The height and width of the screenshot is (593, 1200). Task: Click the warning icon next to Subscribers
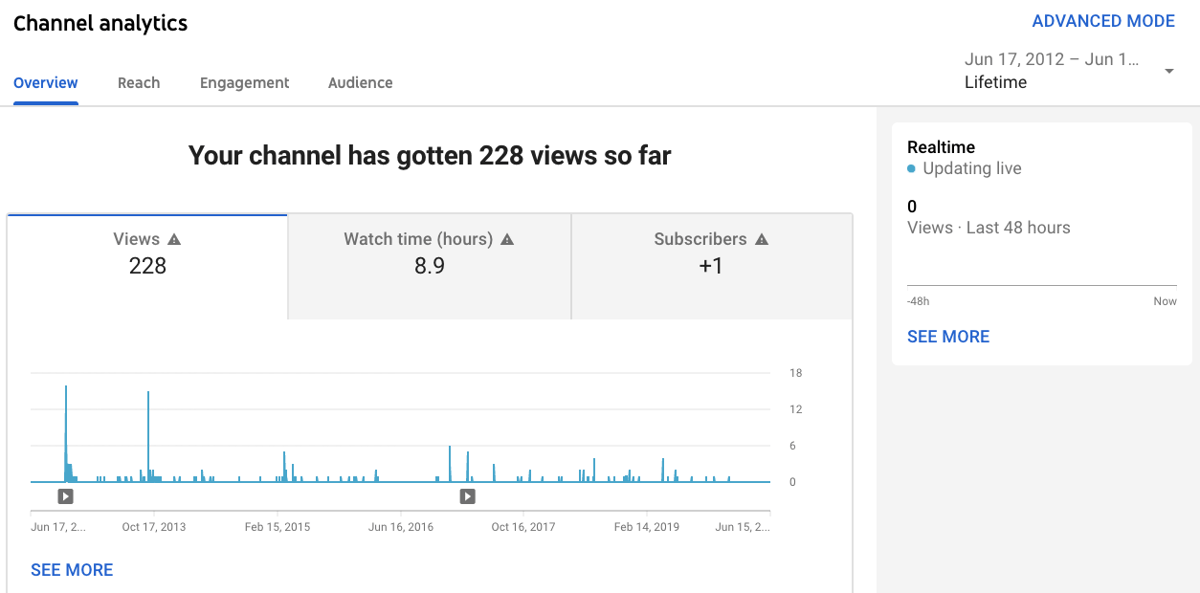point(762,238)
